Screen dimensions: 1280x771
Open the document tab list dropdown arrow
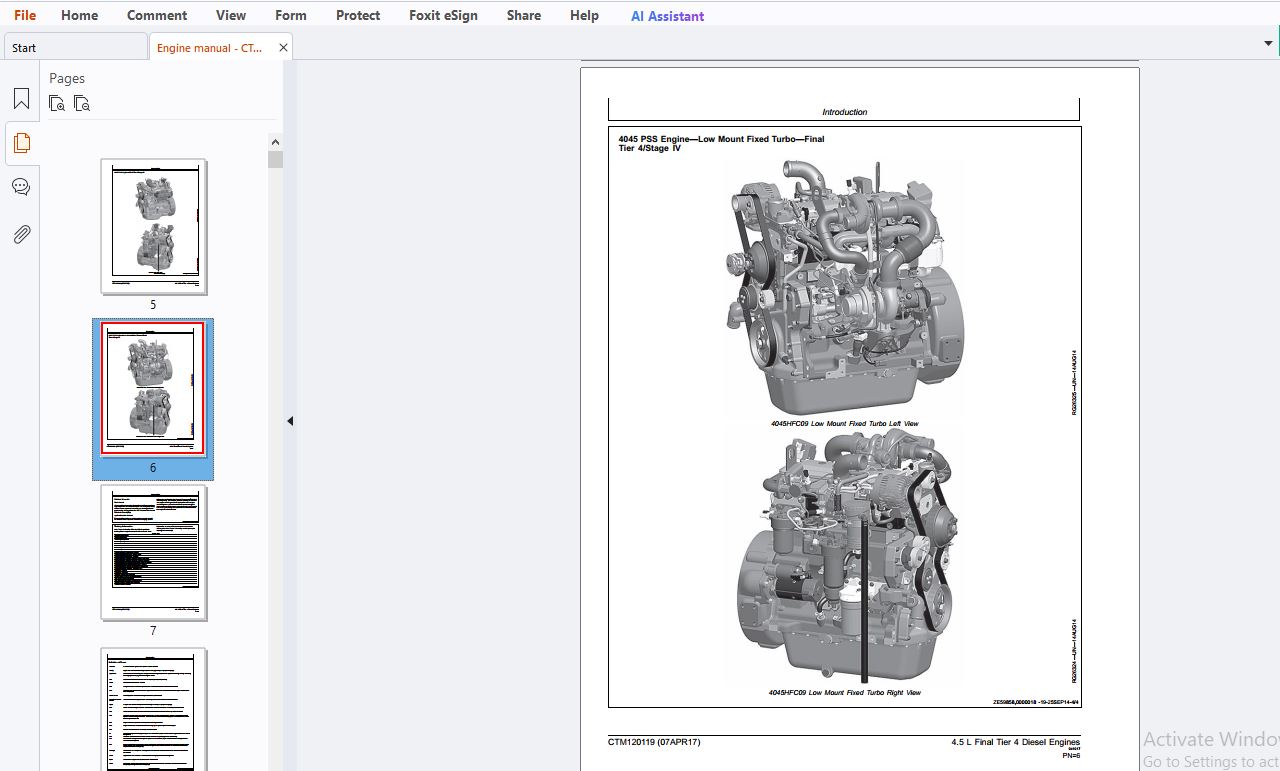[x=1269, y=44]
